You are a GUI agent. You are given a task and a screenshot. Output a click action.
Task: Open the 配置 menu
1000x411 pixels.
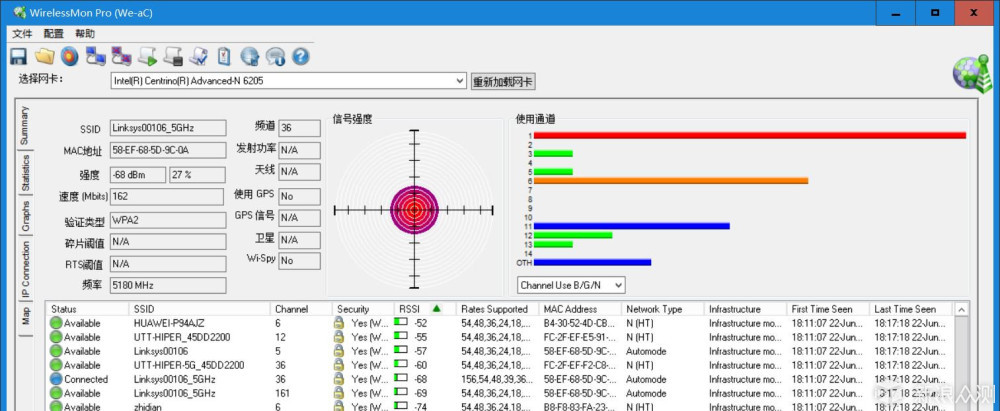54,34
